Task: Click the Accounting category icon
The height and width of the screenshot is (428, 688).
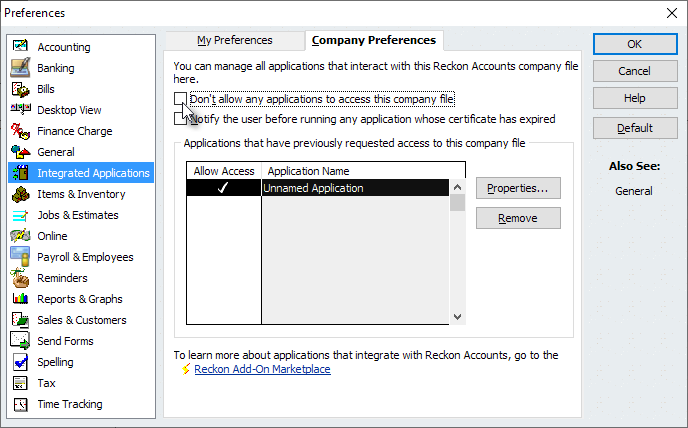Action: click(20, 46)
